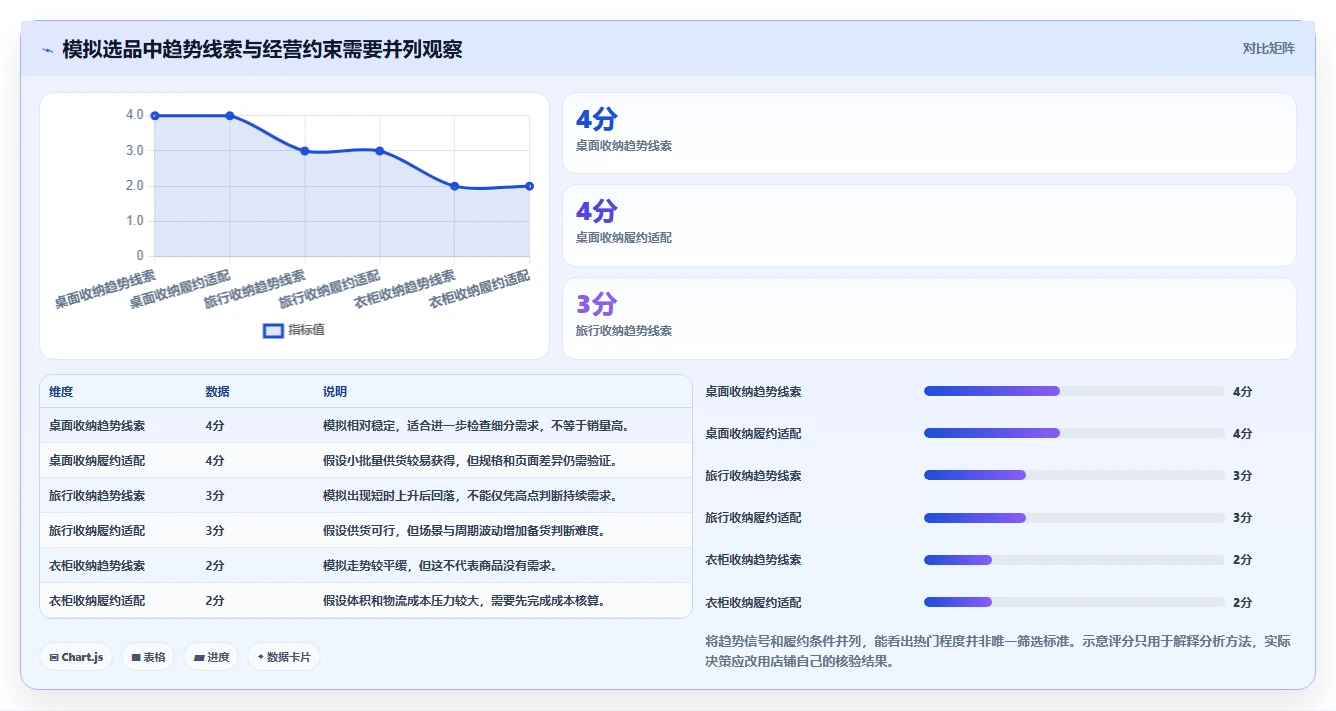The height and width of the screenshot is (711, 1336).
Task: Click the lightning icon beside the page title
Action: [x=47, y=49]
